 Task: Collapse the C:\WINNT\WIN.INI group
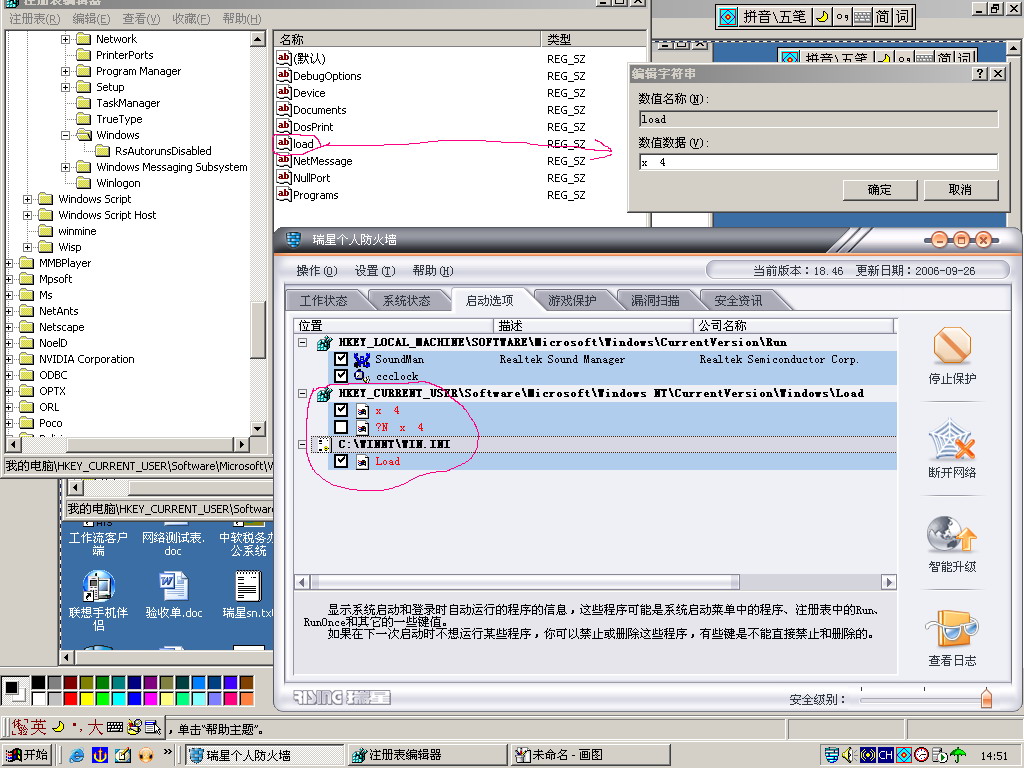(x=302, y=444)
